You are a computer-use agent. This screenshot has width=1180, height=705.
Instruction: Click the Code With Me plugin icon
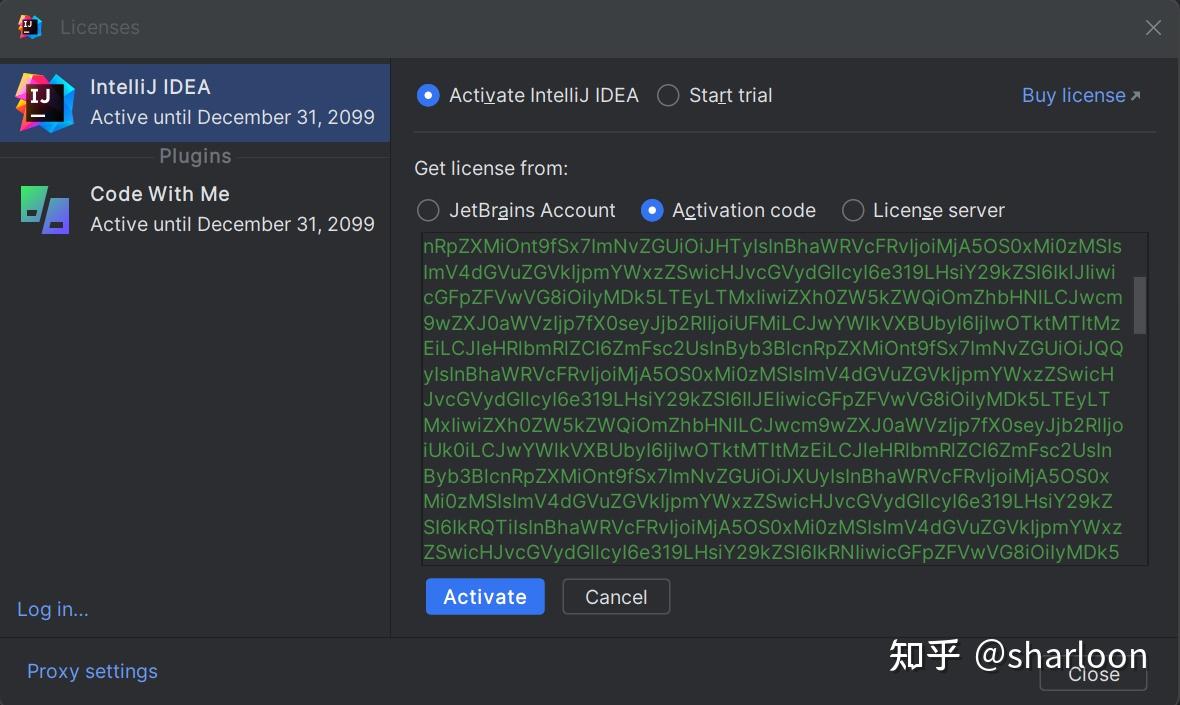[x=44, y=208]
